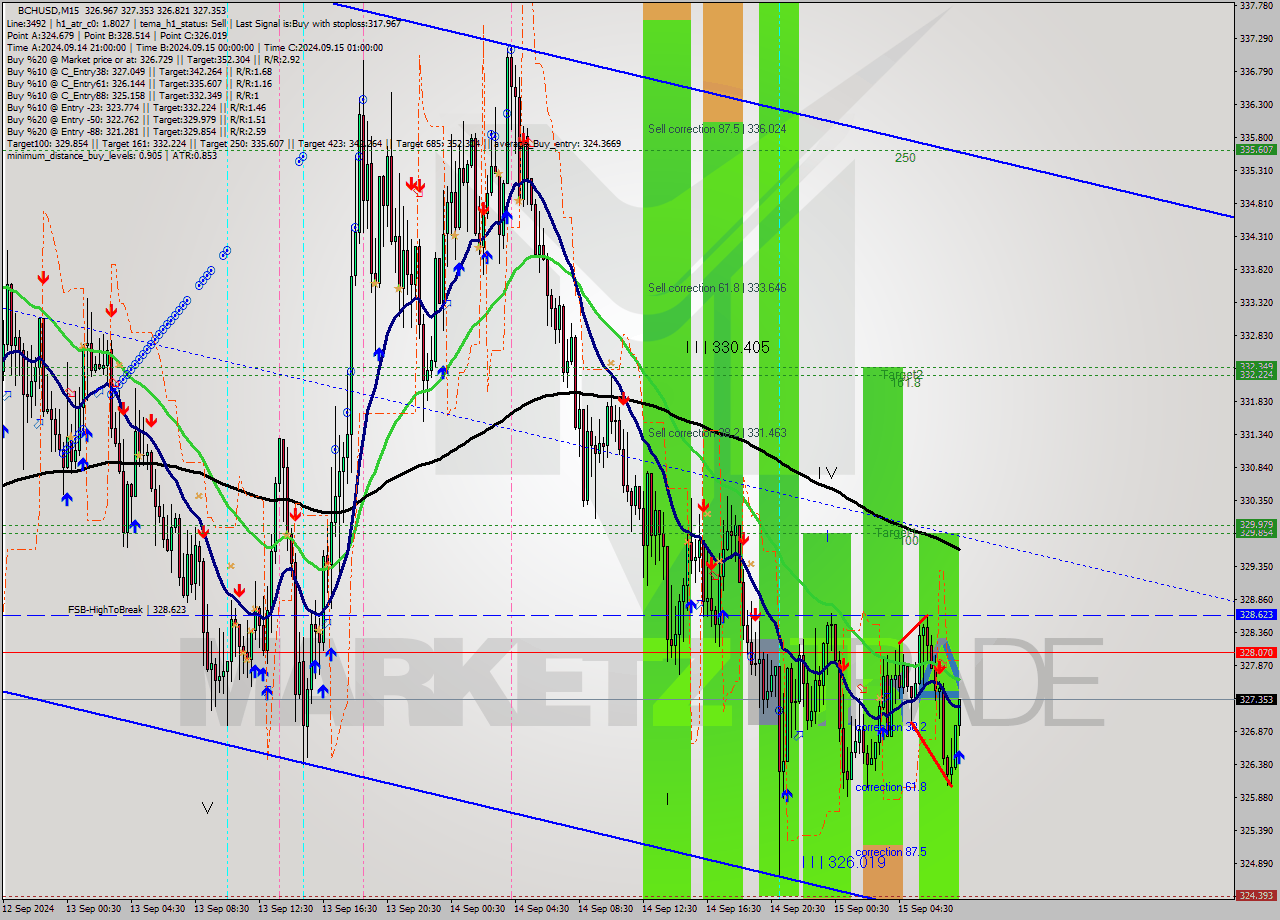Viewport: 1280px width, 920px height.
Task: Click the '14 Sep 00:30' time axis label
Action: tap(477, 909)
